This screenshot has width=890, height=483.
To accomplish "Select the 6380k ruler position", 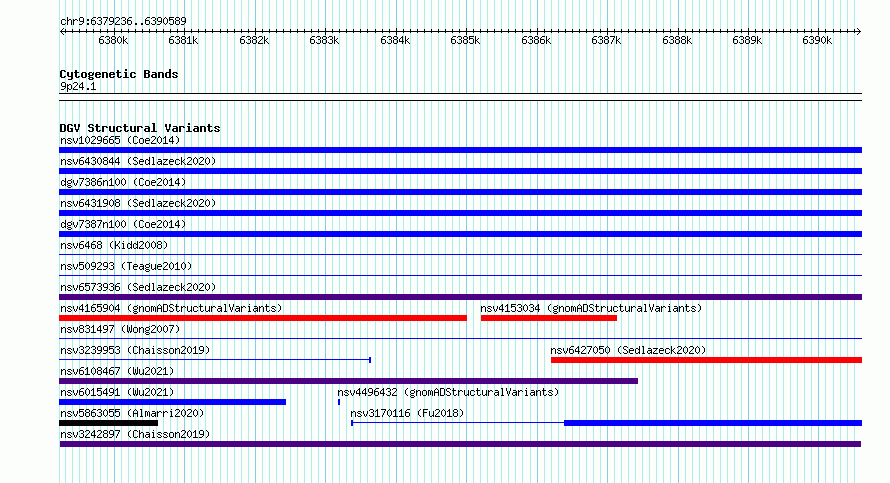I will (x=113, y=40).
